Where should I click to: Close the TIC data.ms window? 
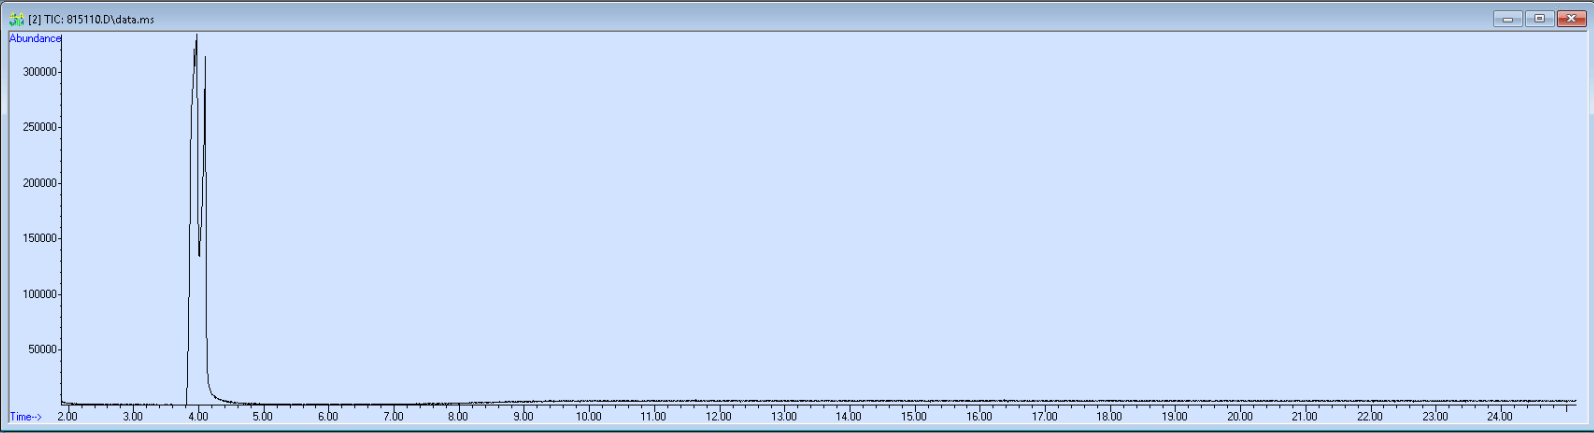(1571, 19)
